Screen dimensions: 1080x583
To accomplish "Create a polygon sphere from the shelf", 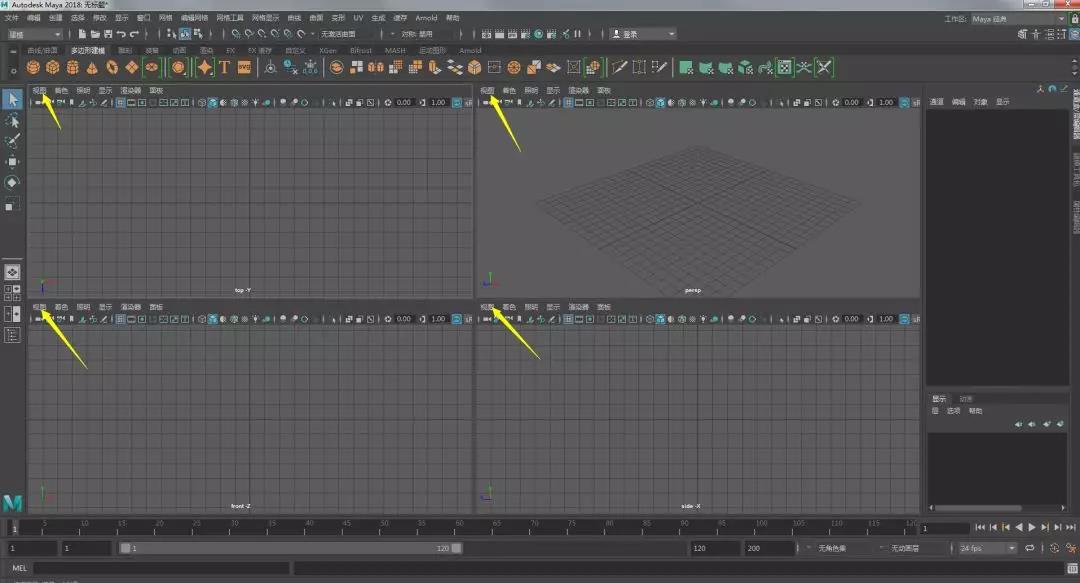I will point(34,67).
